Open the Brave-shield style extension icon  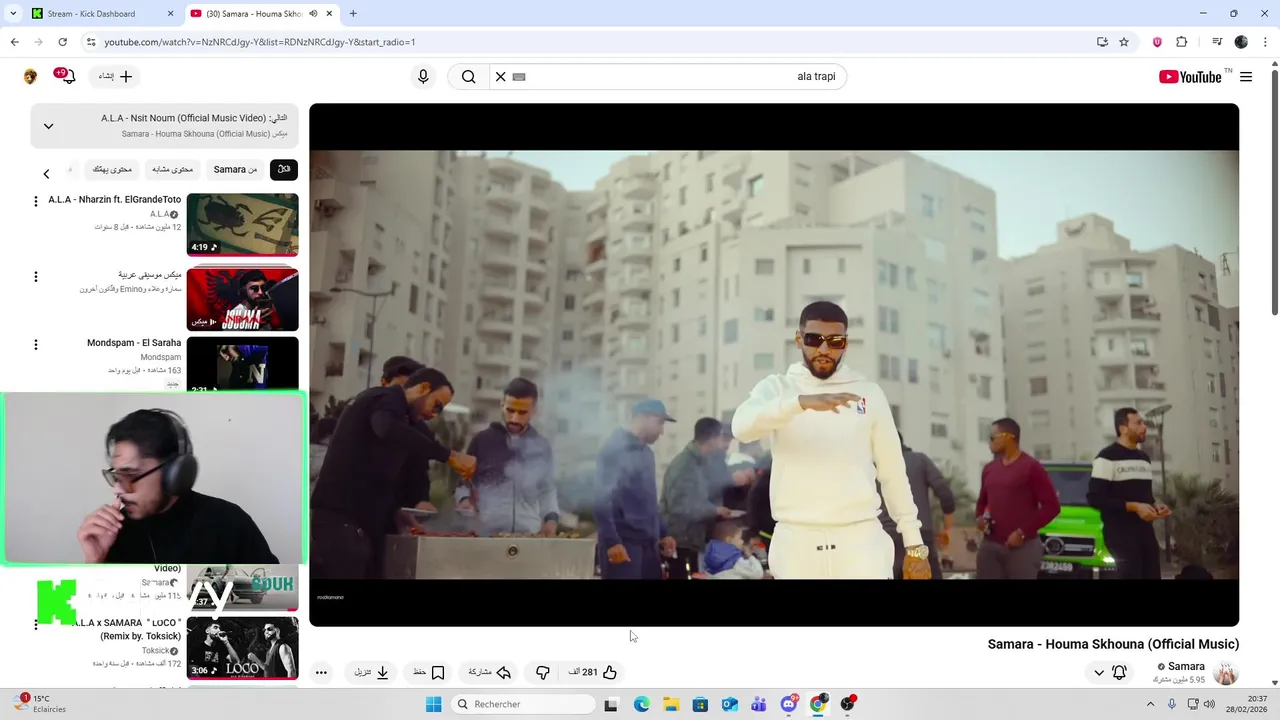1157,42
